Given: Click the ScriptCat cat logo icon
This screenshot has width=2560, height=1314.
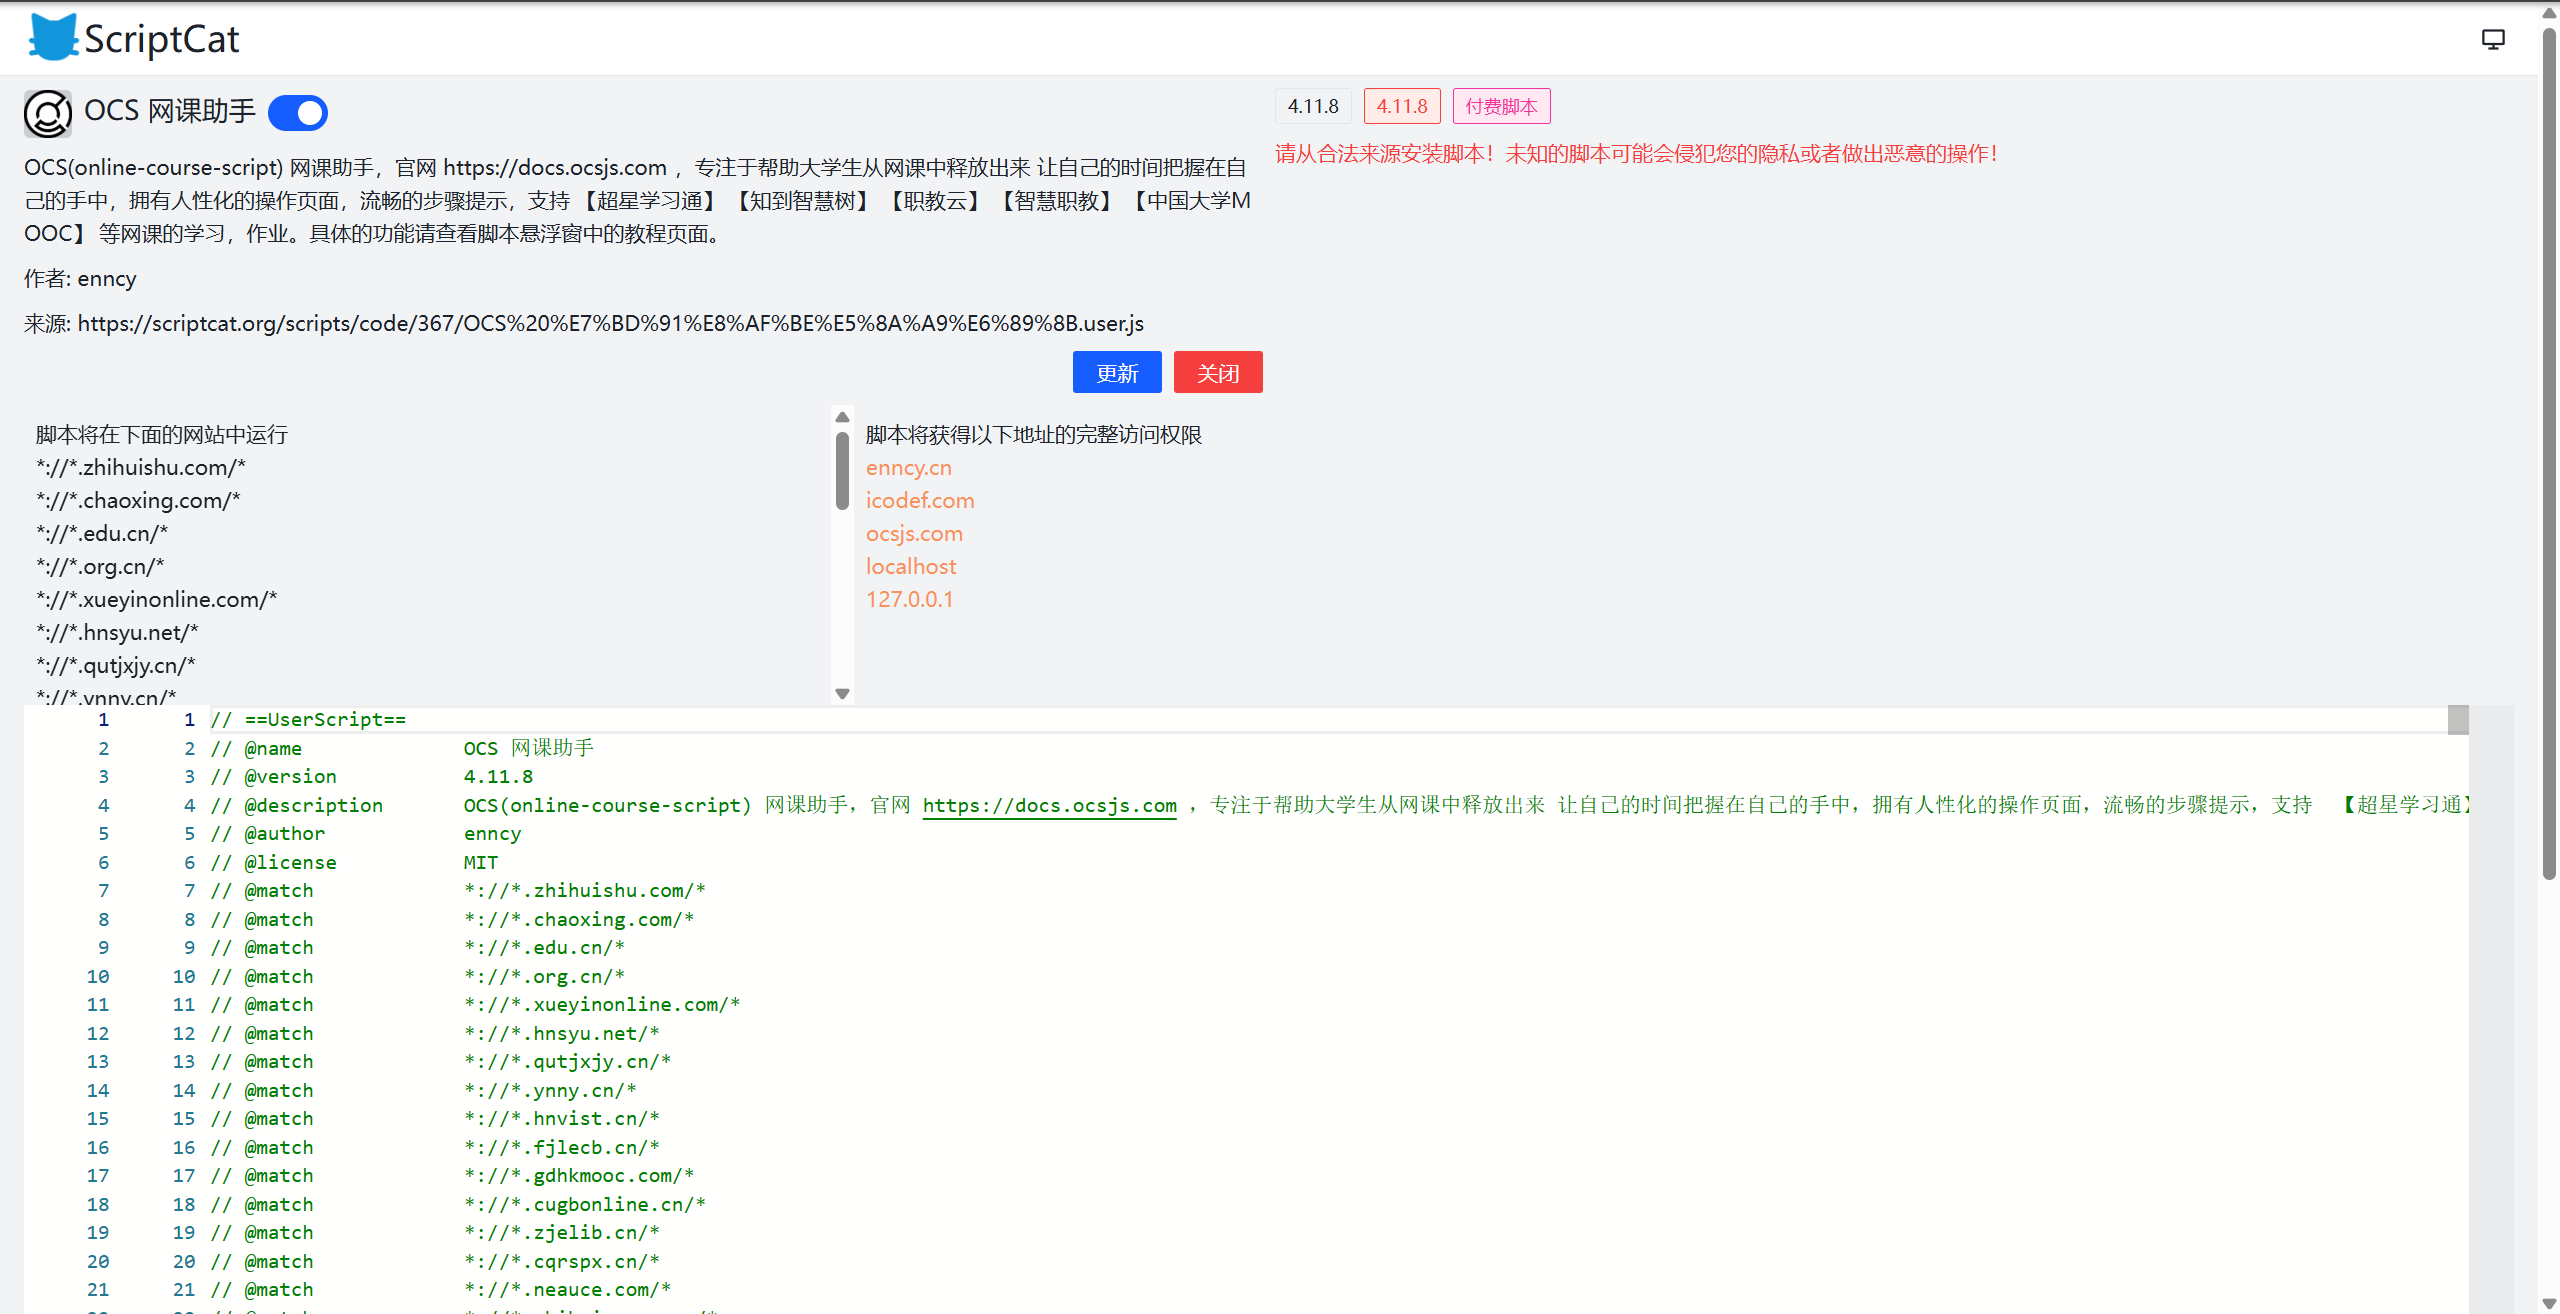Looking at the screenshot, I should click(52, 38).
